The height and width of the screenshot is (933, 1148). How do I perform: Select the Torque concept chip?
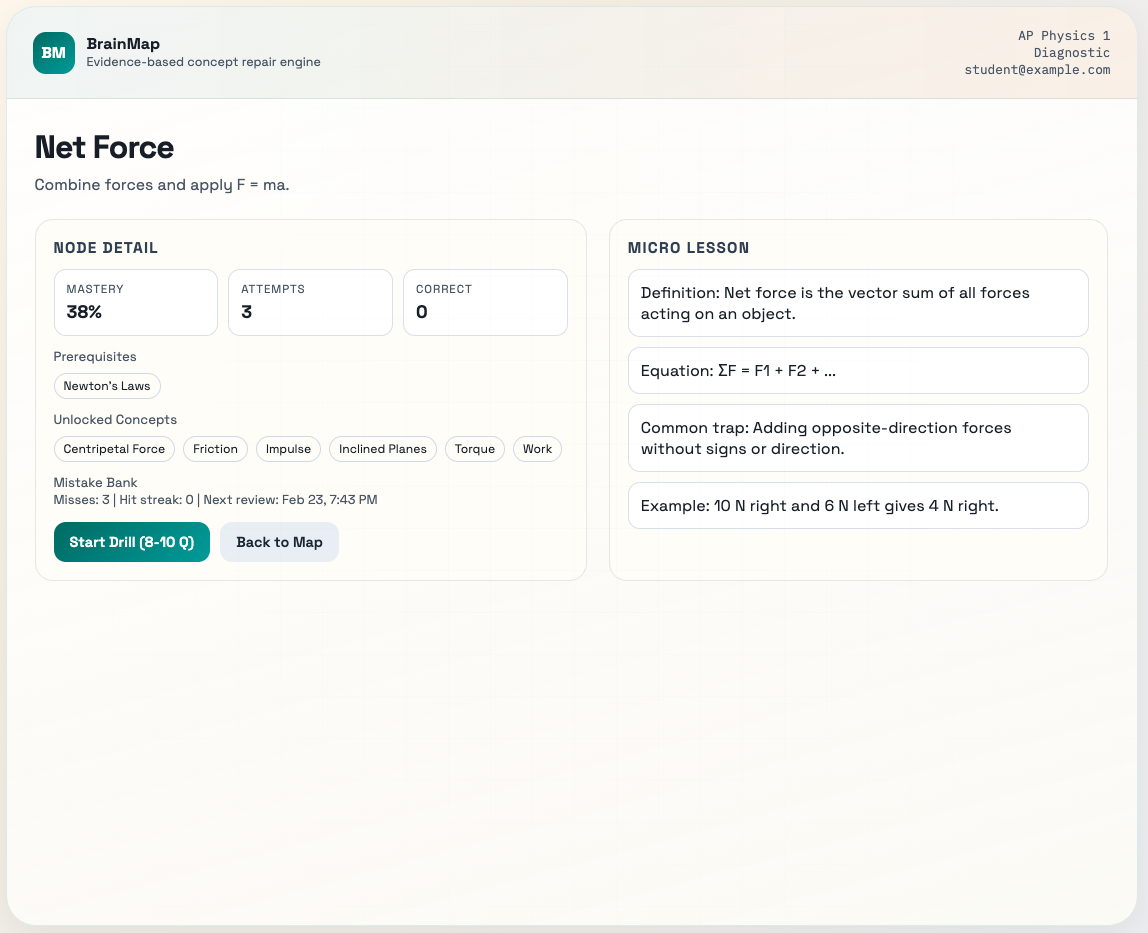click(x=474, y=449)
